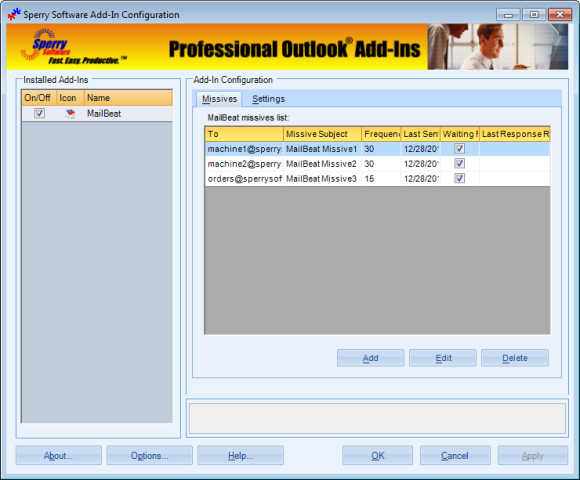Open the Help button
The width and height of the screenshot is (580, 480).
tap(240, 456)
